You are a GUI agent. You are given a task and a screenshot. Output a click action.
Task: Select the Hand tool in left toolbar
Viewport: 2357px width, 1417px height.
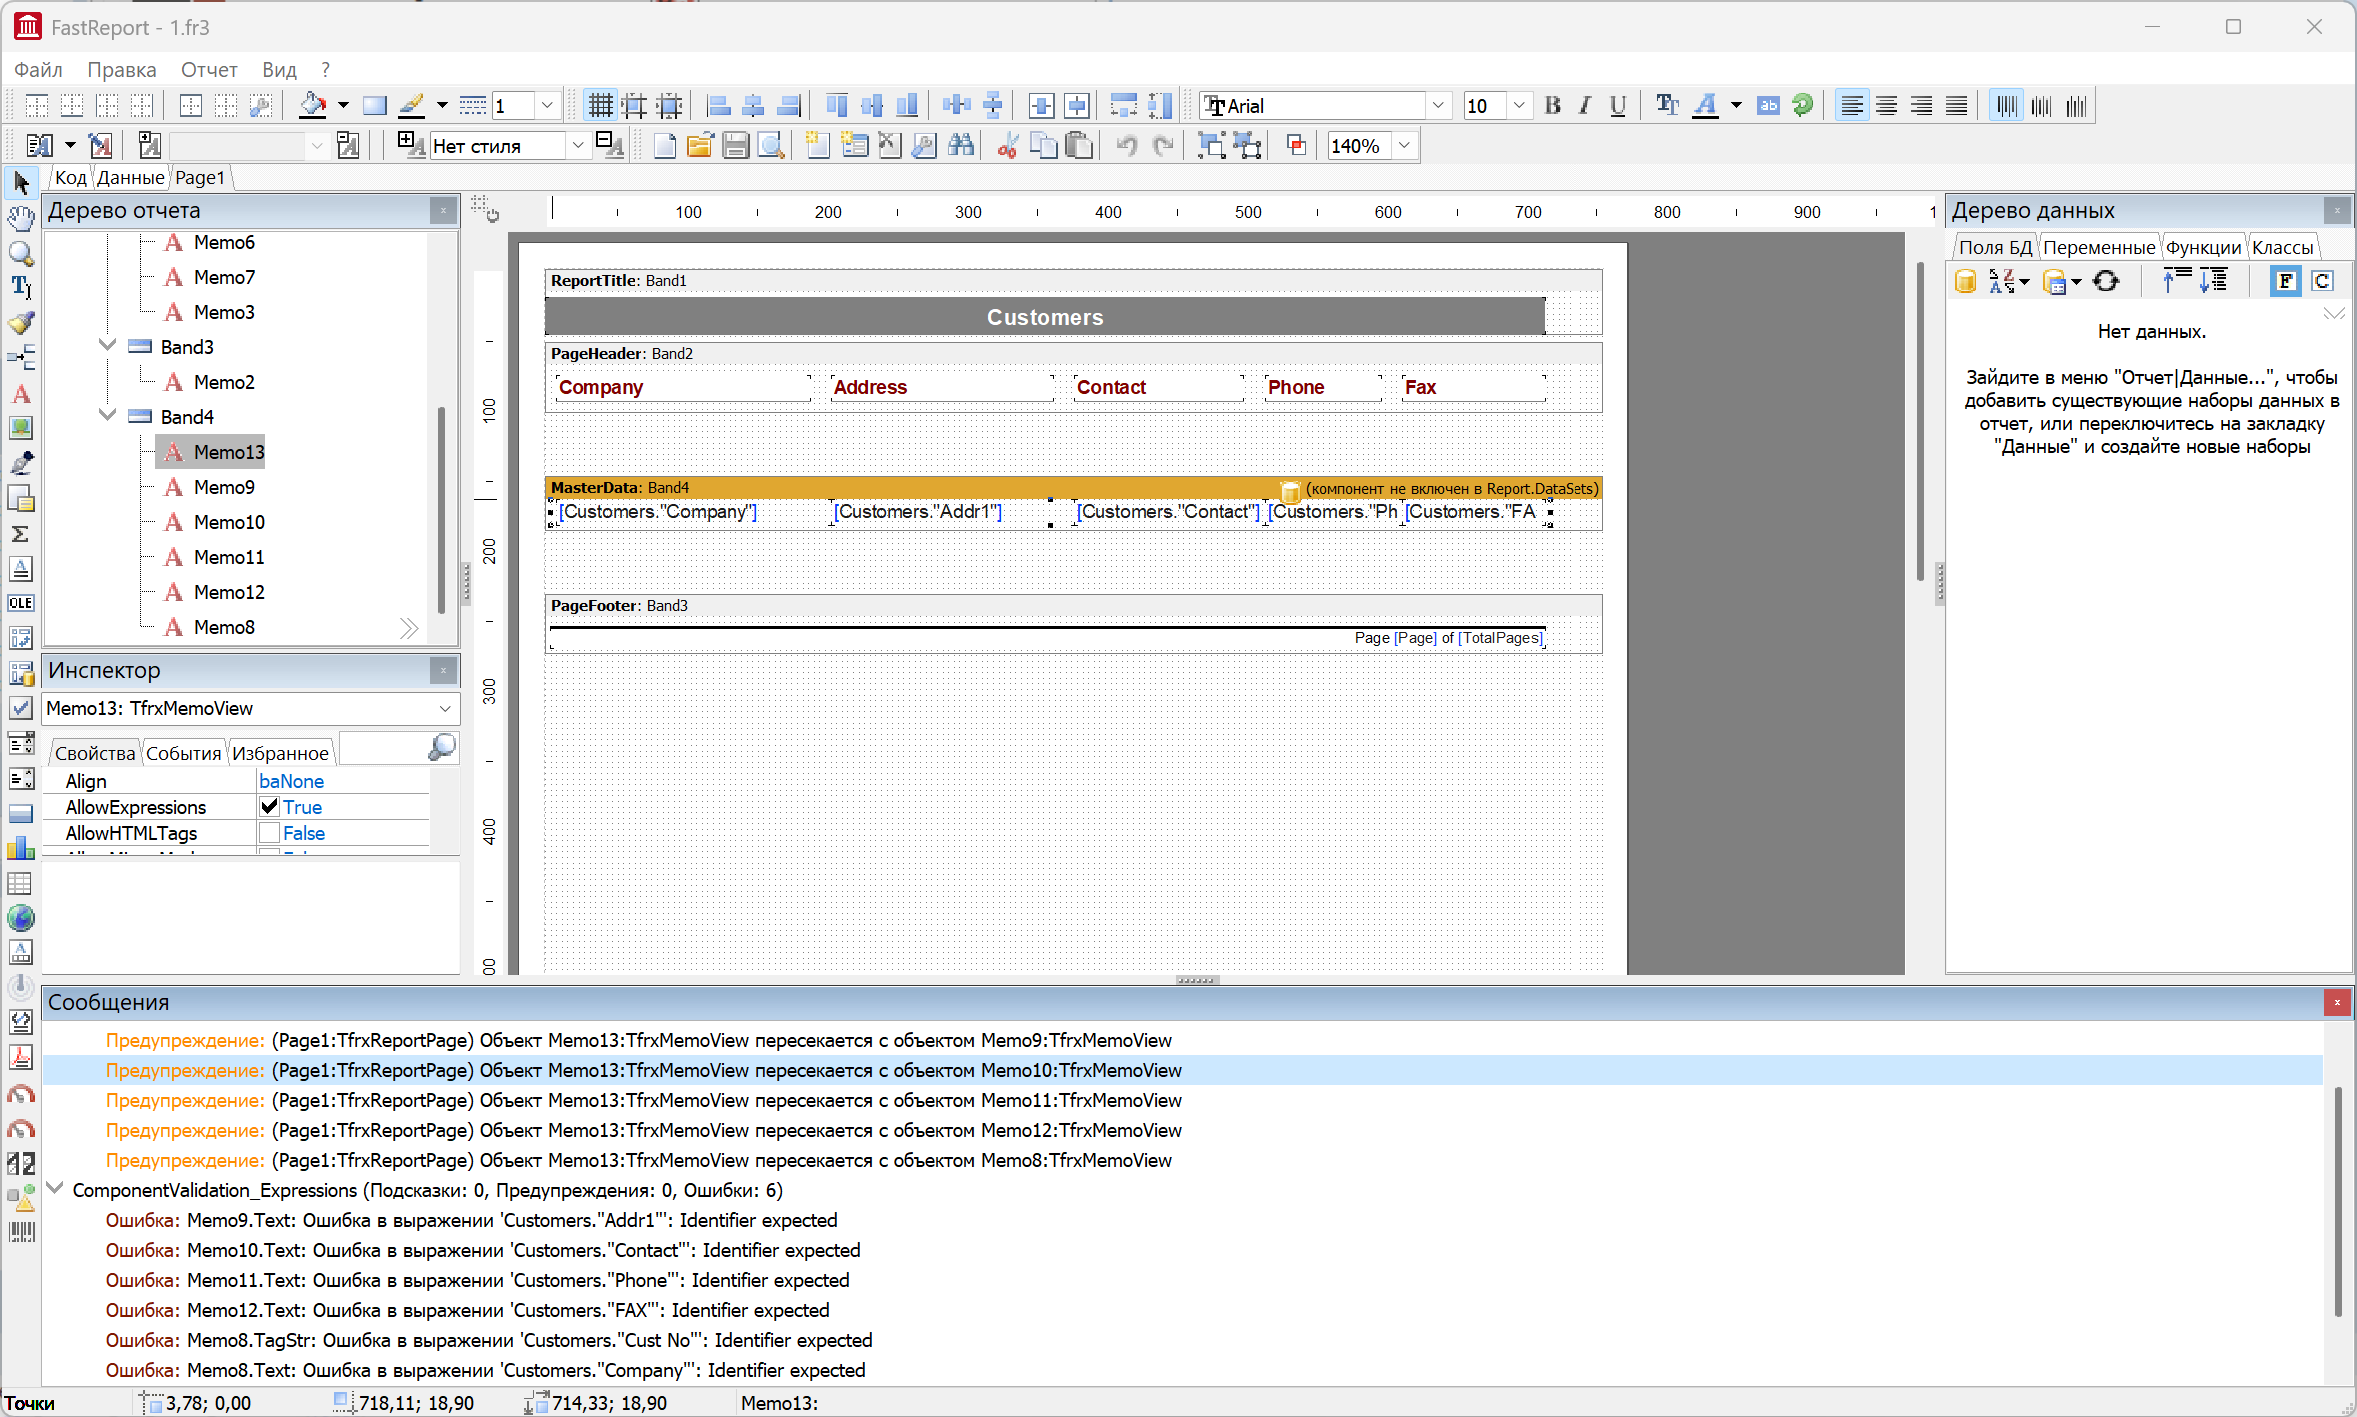(x=21, y=218)
